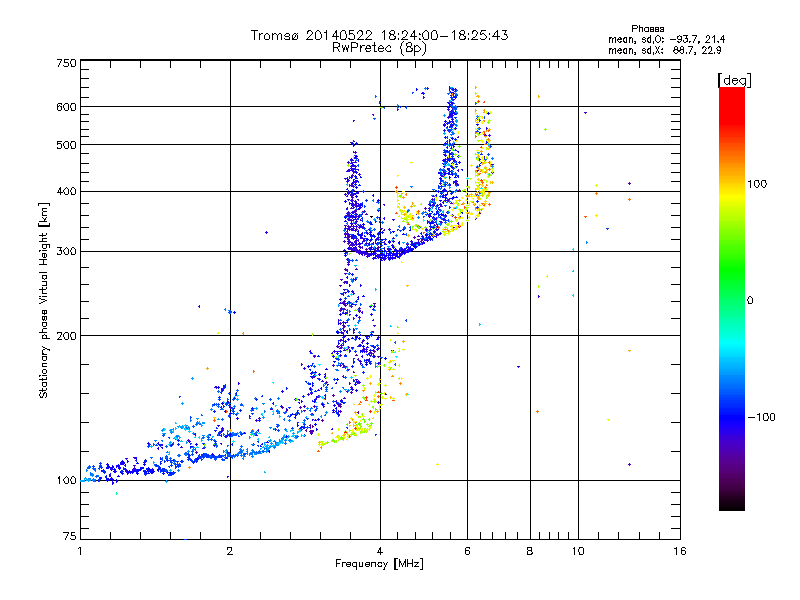Click the colorbar label '100'

[x=757, y=184]
